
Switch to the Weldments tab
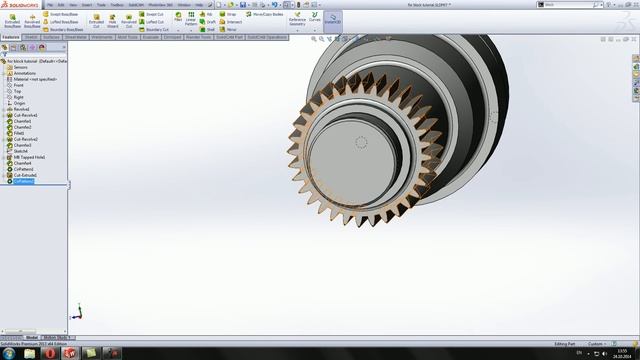point(102,37)
